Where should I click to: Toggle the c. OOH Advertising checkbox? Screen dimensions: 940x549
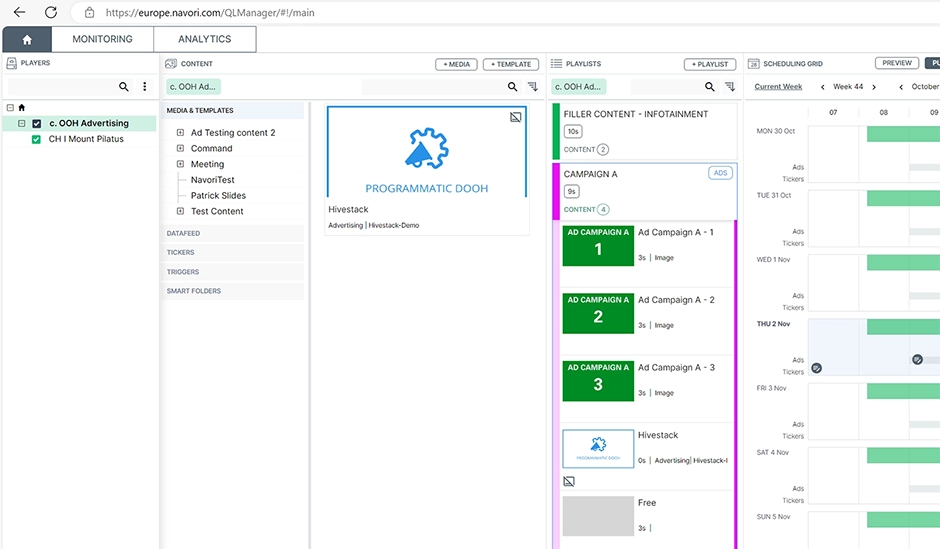37,124
